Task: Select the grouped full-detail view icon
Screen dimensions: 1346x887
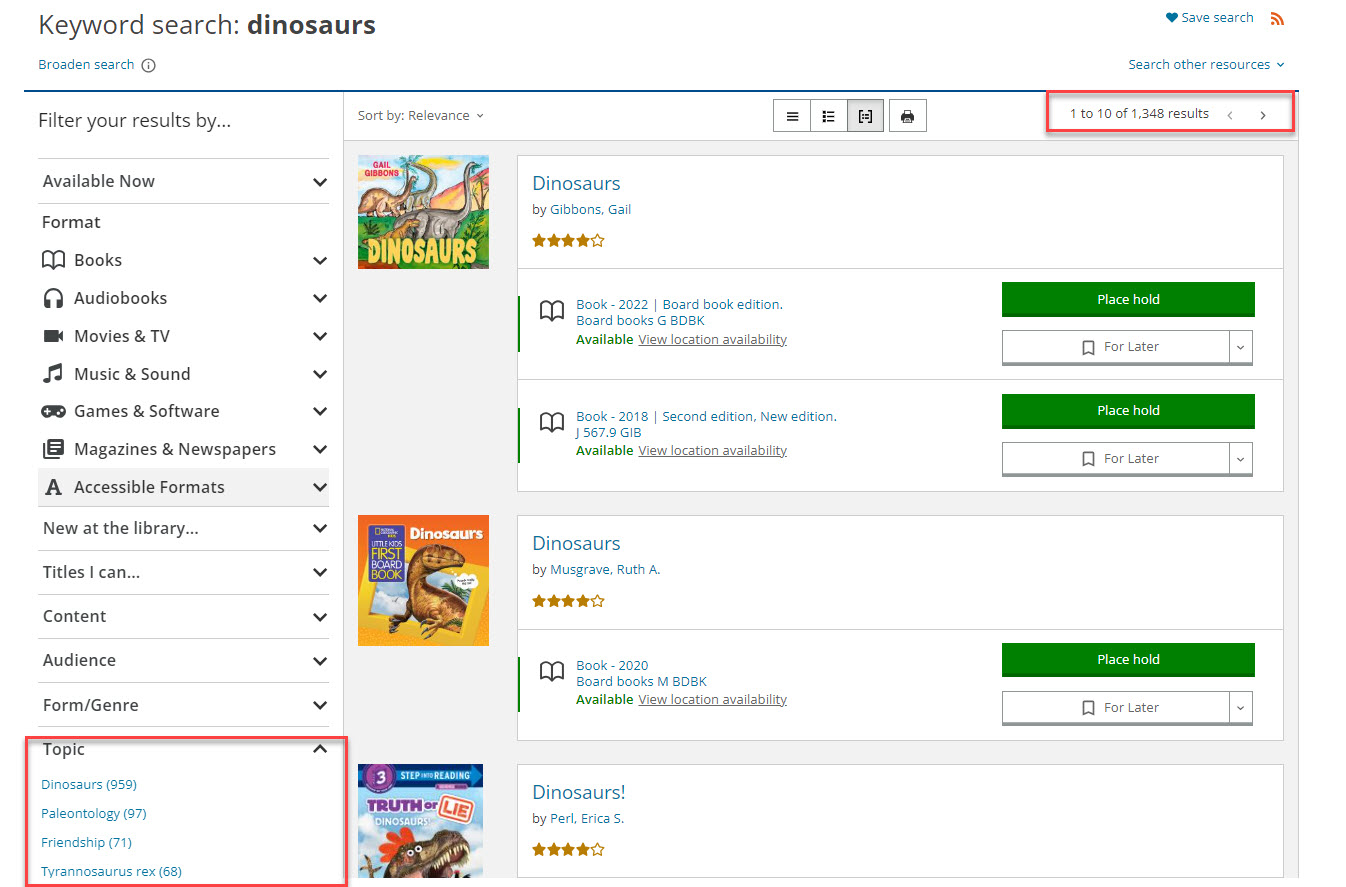Action: pyautogui.click(x=865, y=116)
